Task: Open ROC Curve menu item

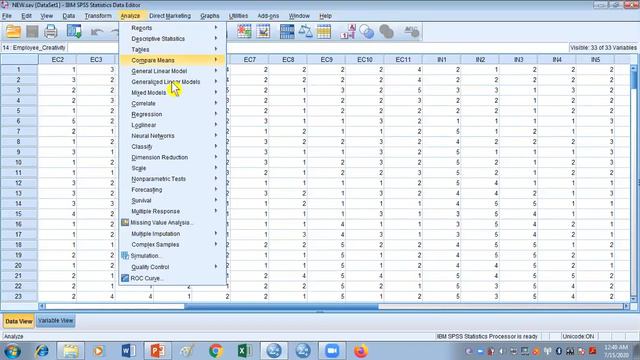Action: click(173, 278)
